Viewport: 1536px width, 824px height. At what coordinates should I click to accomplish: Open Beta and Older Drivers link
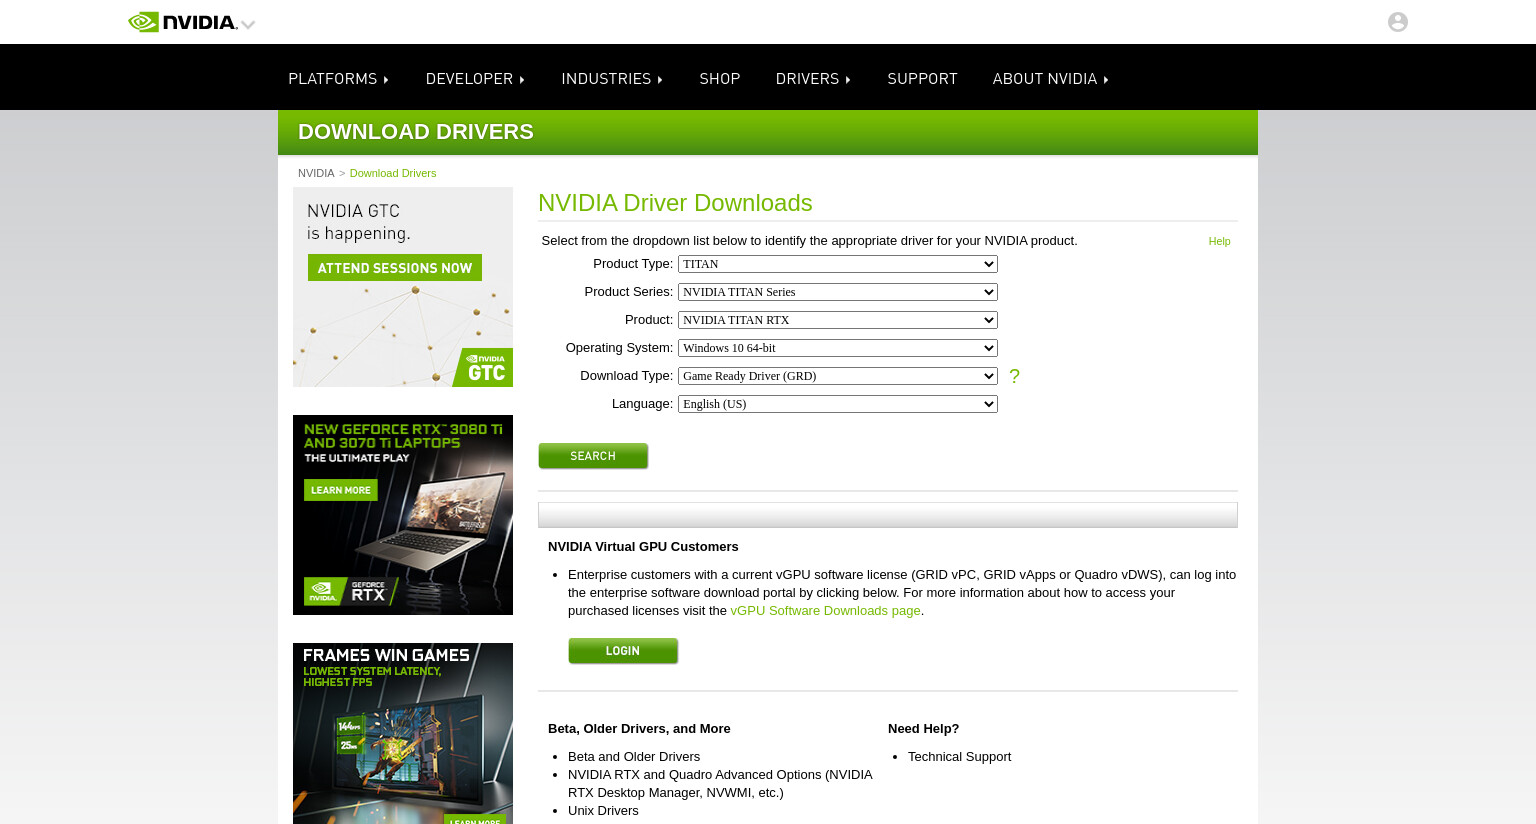(x=634, y=757)
